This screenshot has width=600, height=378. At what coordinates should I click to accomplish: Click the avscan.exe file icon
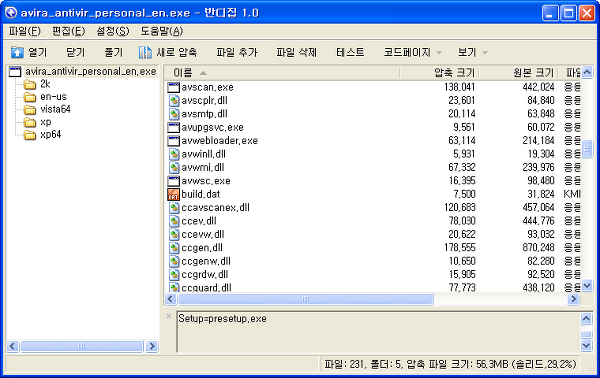pyautogui.click(x=174, y=88)
